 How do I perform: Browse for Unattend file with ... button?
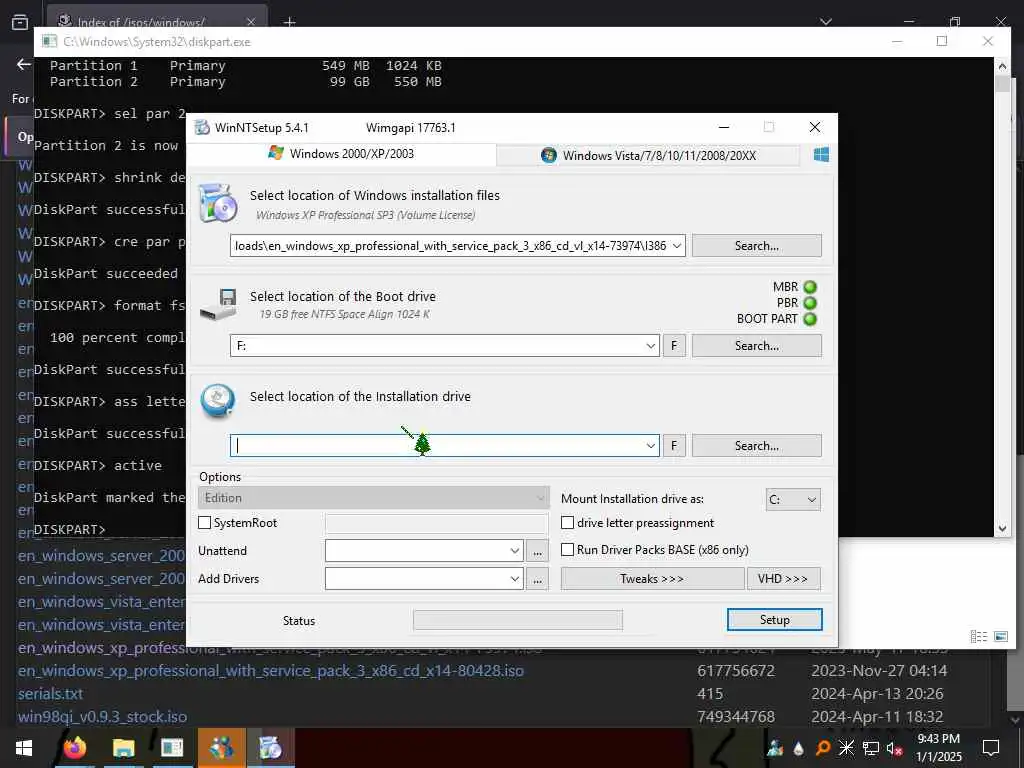[x=537, y=551]
